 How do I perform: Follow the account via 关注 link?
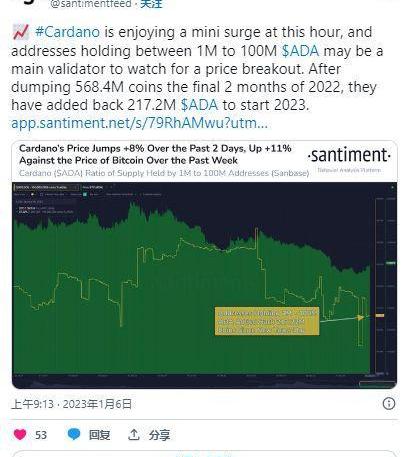(x=151, y=4)
